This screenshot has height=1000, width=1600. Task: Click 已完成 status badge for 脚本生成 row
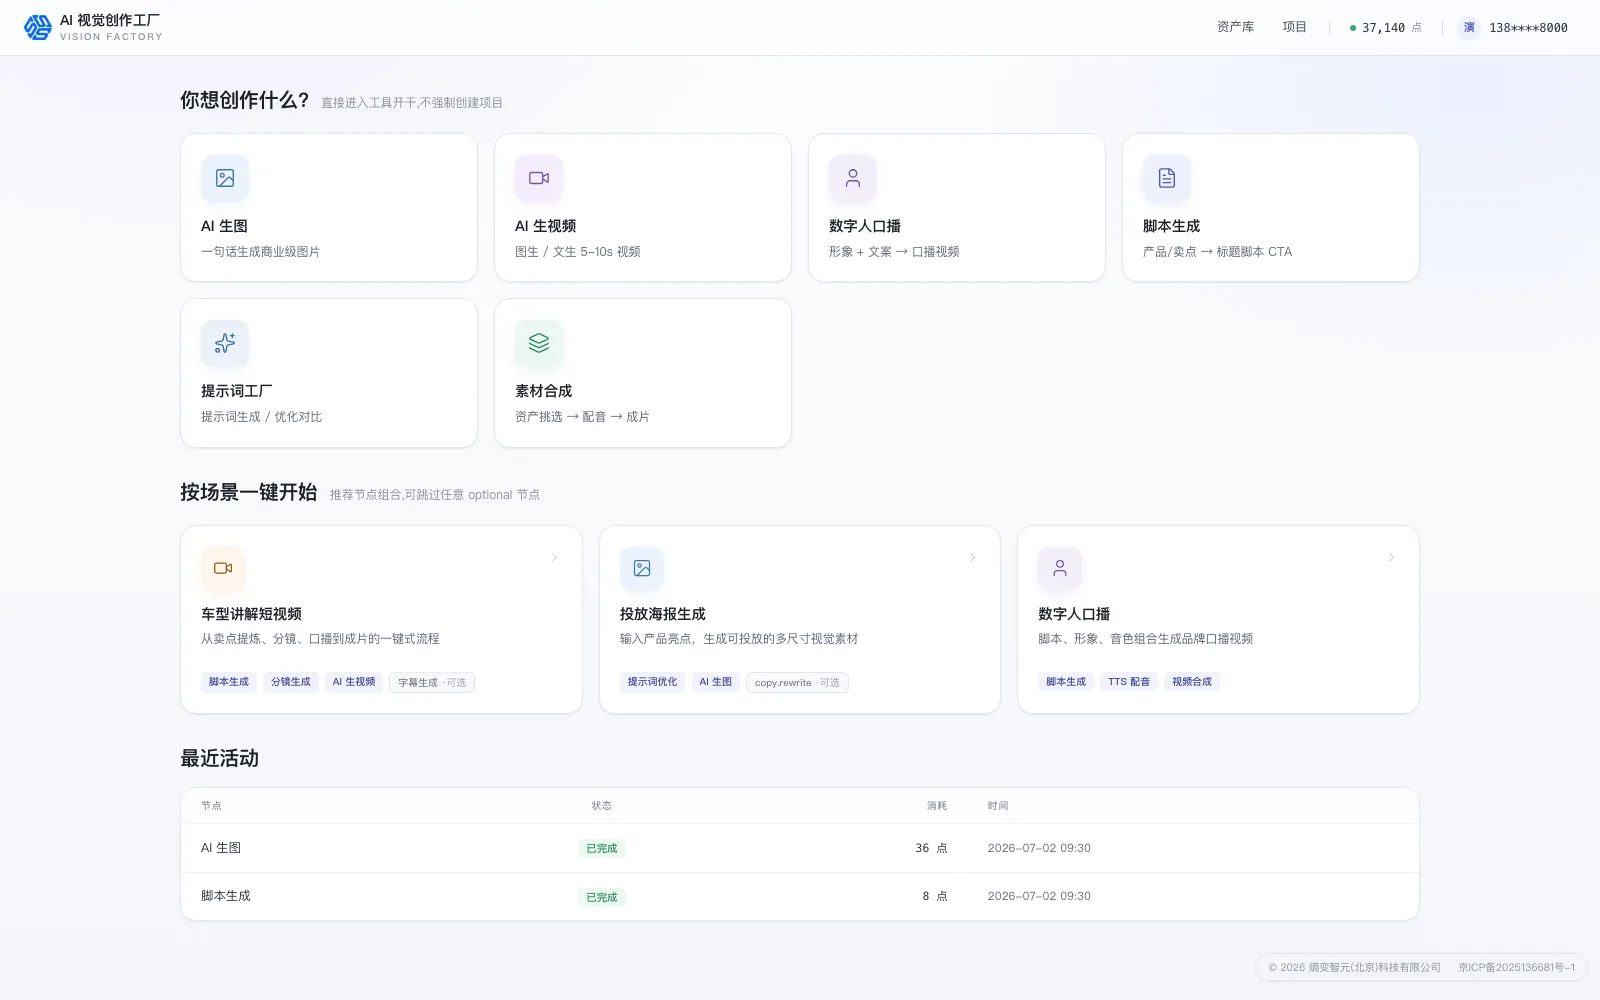click(601, 897)
